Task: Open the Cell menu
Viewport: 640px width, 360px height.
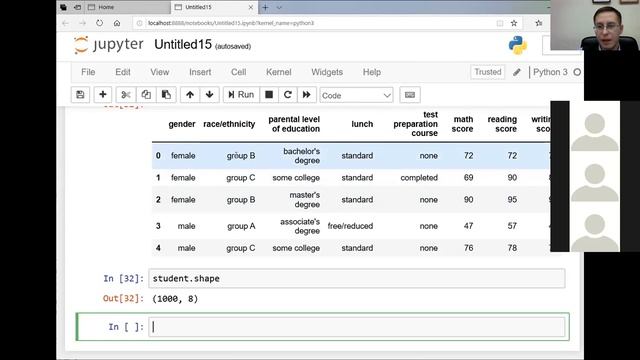Action: coord(238,72)
